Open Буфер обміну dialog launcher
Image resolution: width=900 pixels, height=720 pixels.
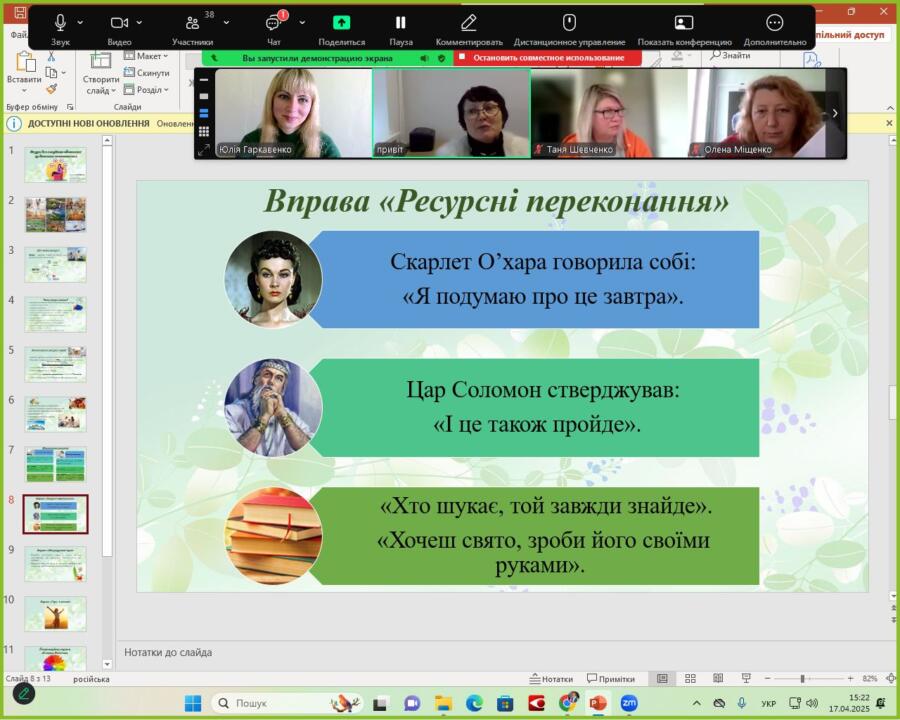pyautogui.click(x=70, y=107)
